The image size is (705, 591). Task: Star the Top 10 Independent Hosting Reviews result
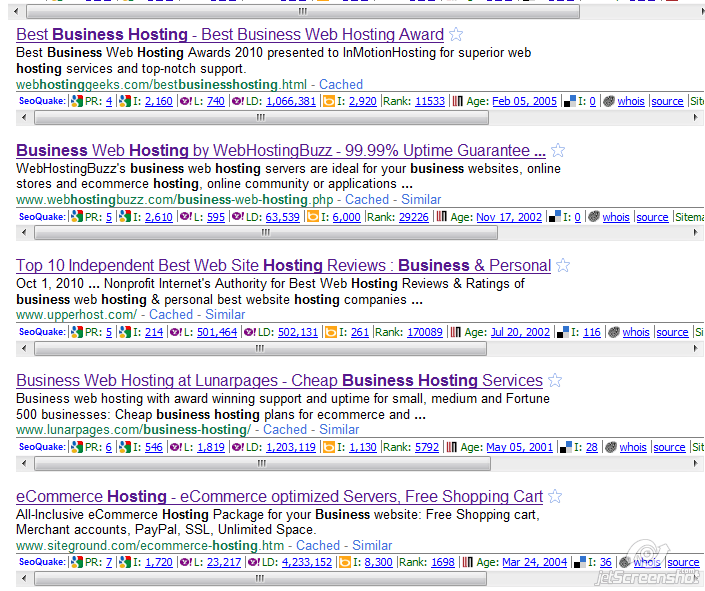[x=563, y=265]
